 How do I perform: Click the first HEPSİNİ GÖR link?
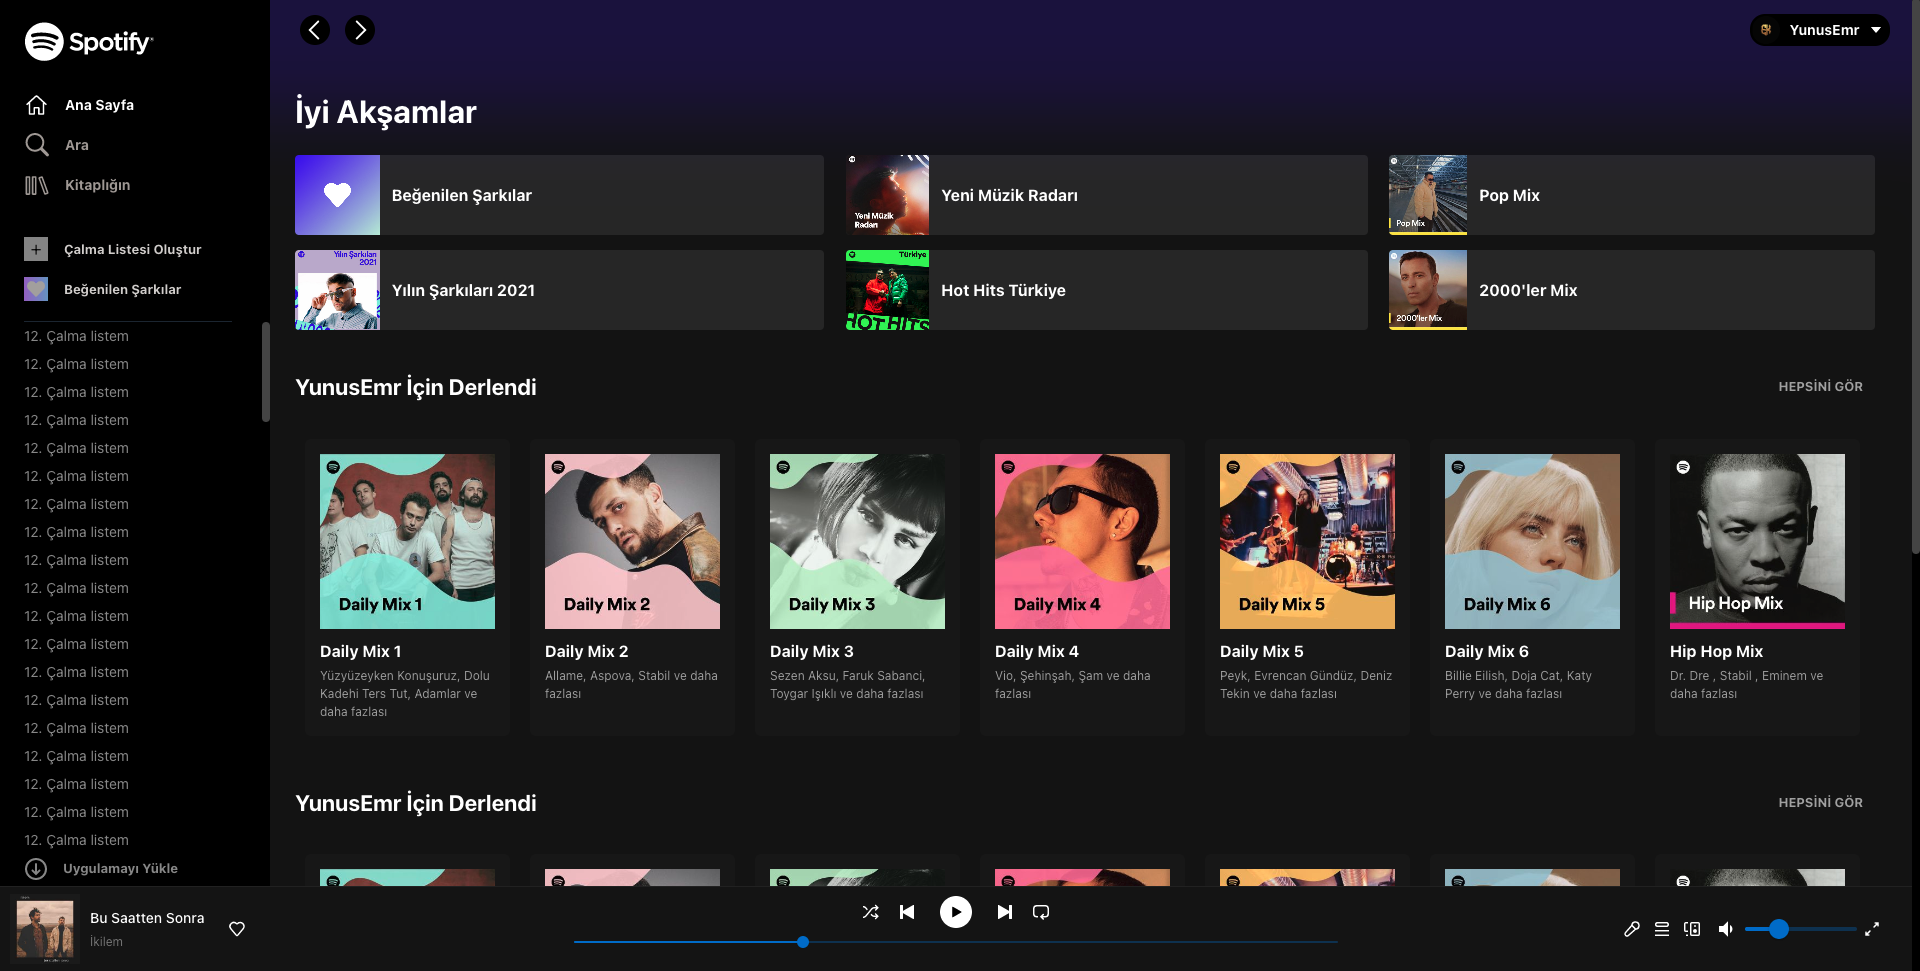(x=1820, y=387)
